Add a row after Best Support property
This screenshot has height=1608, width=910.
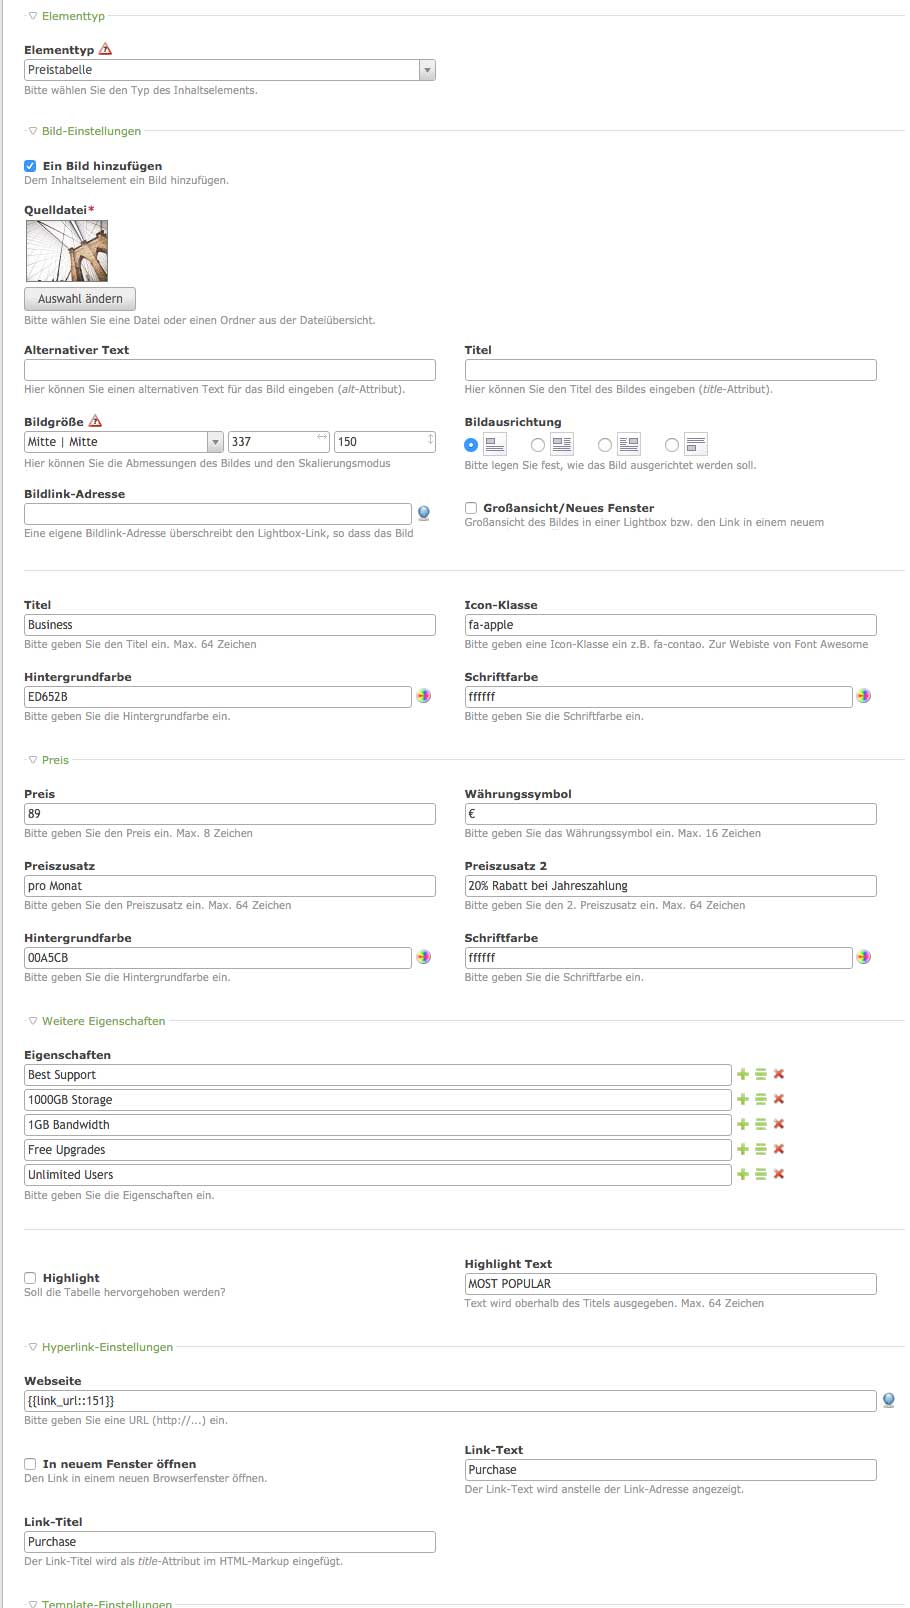pyautogui.click(x=742, y=1074)
